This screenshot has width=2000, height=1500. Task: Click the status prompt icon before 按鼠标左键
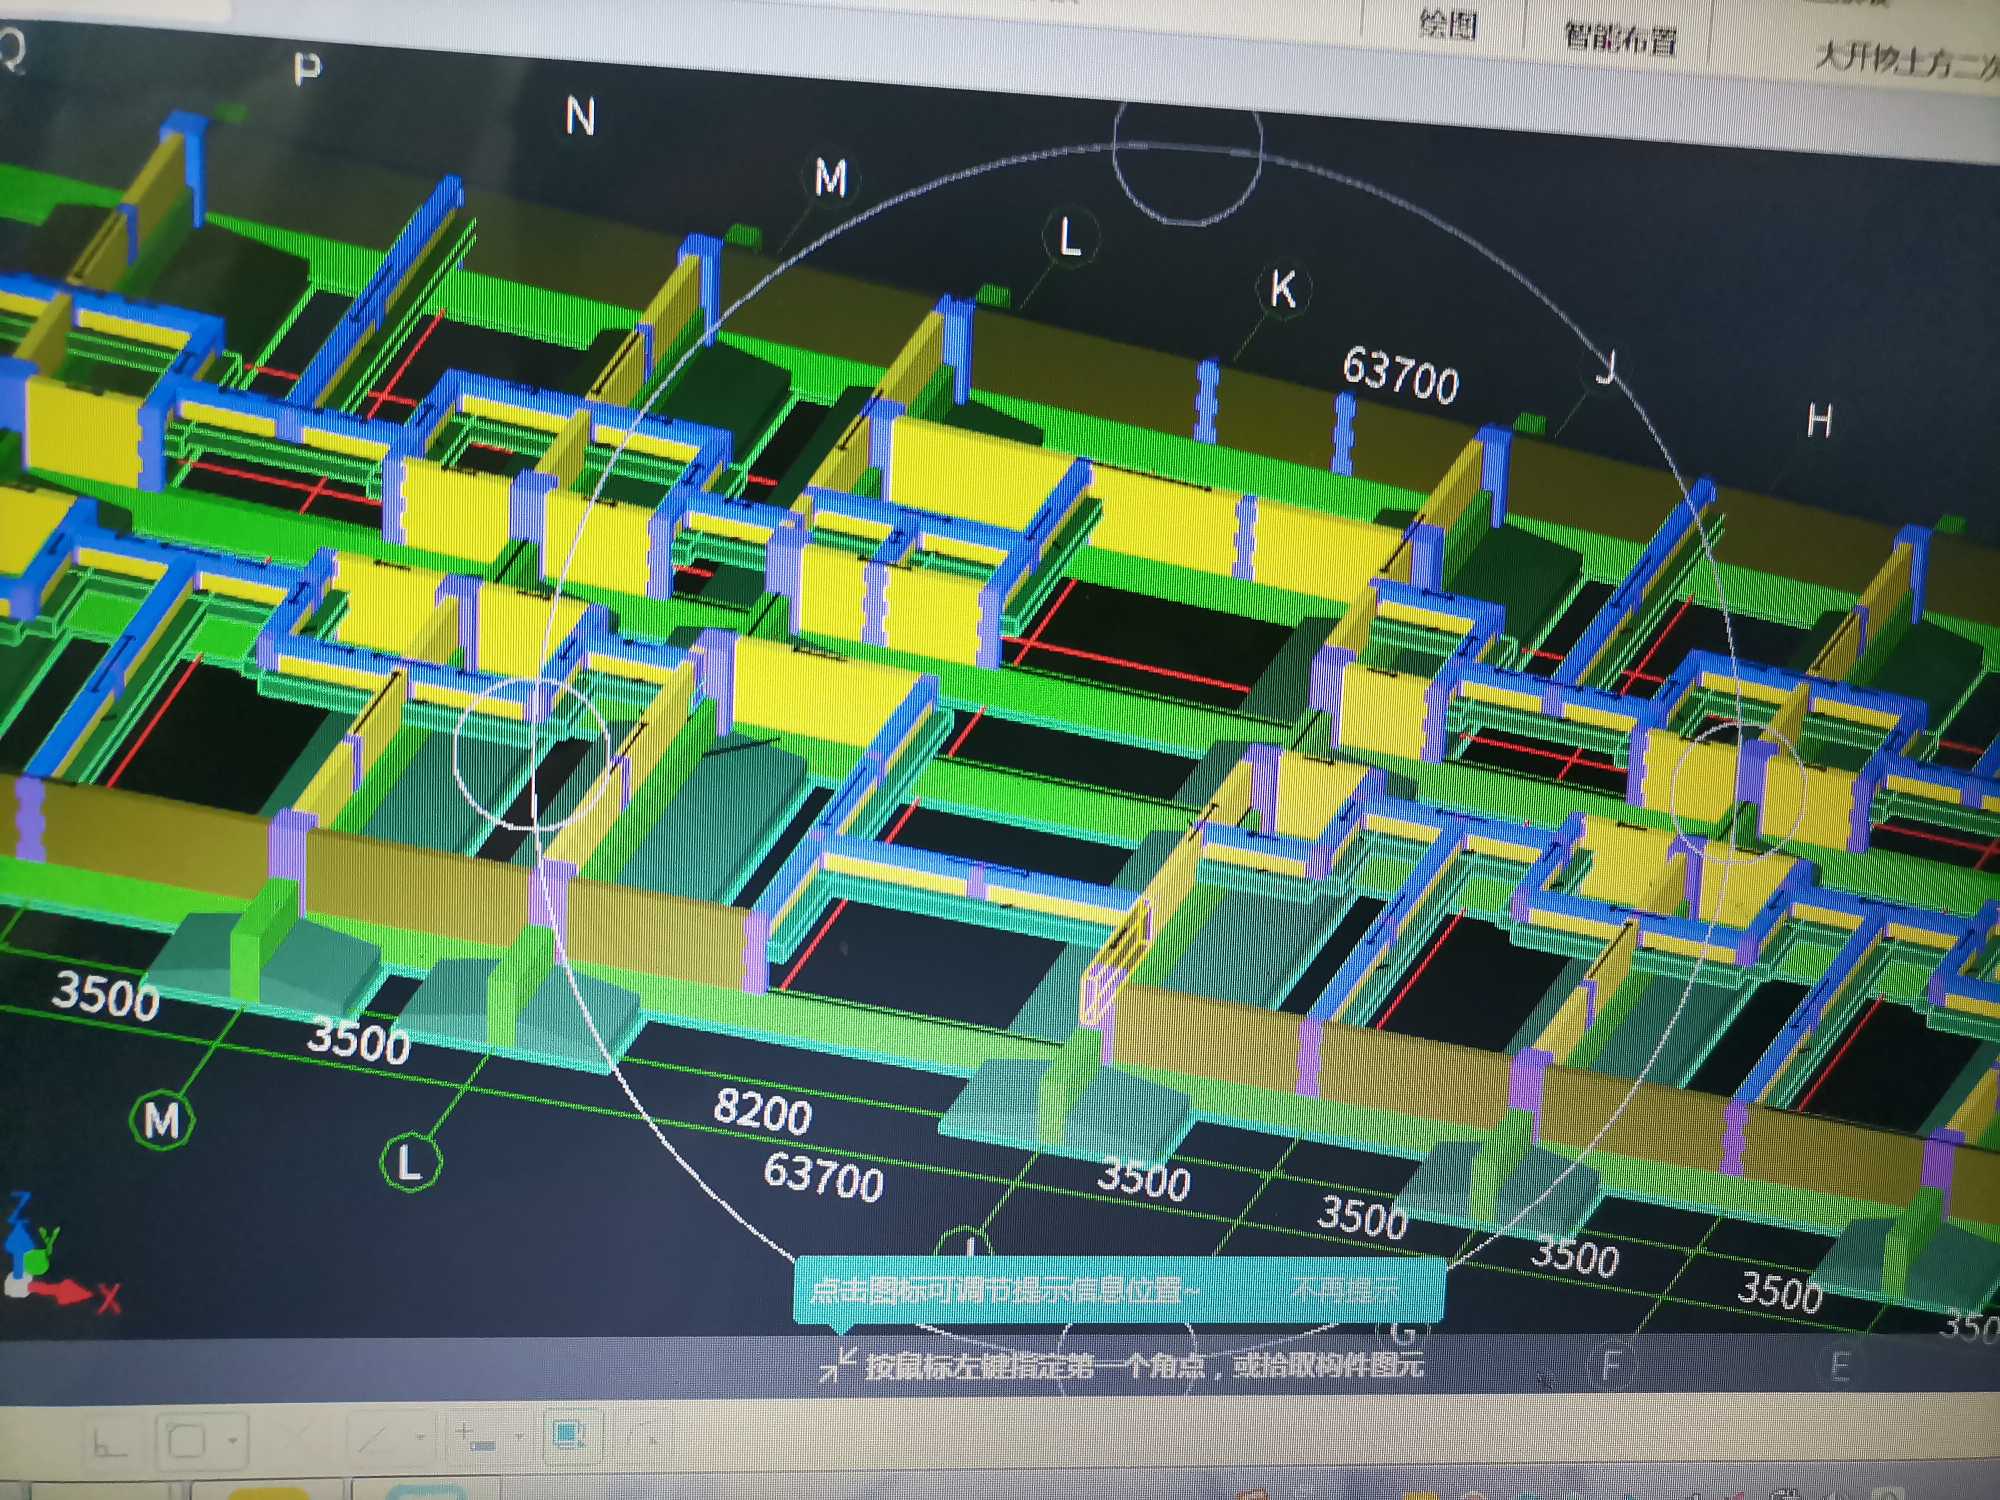[x=838, y=1364]
